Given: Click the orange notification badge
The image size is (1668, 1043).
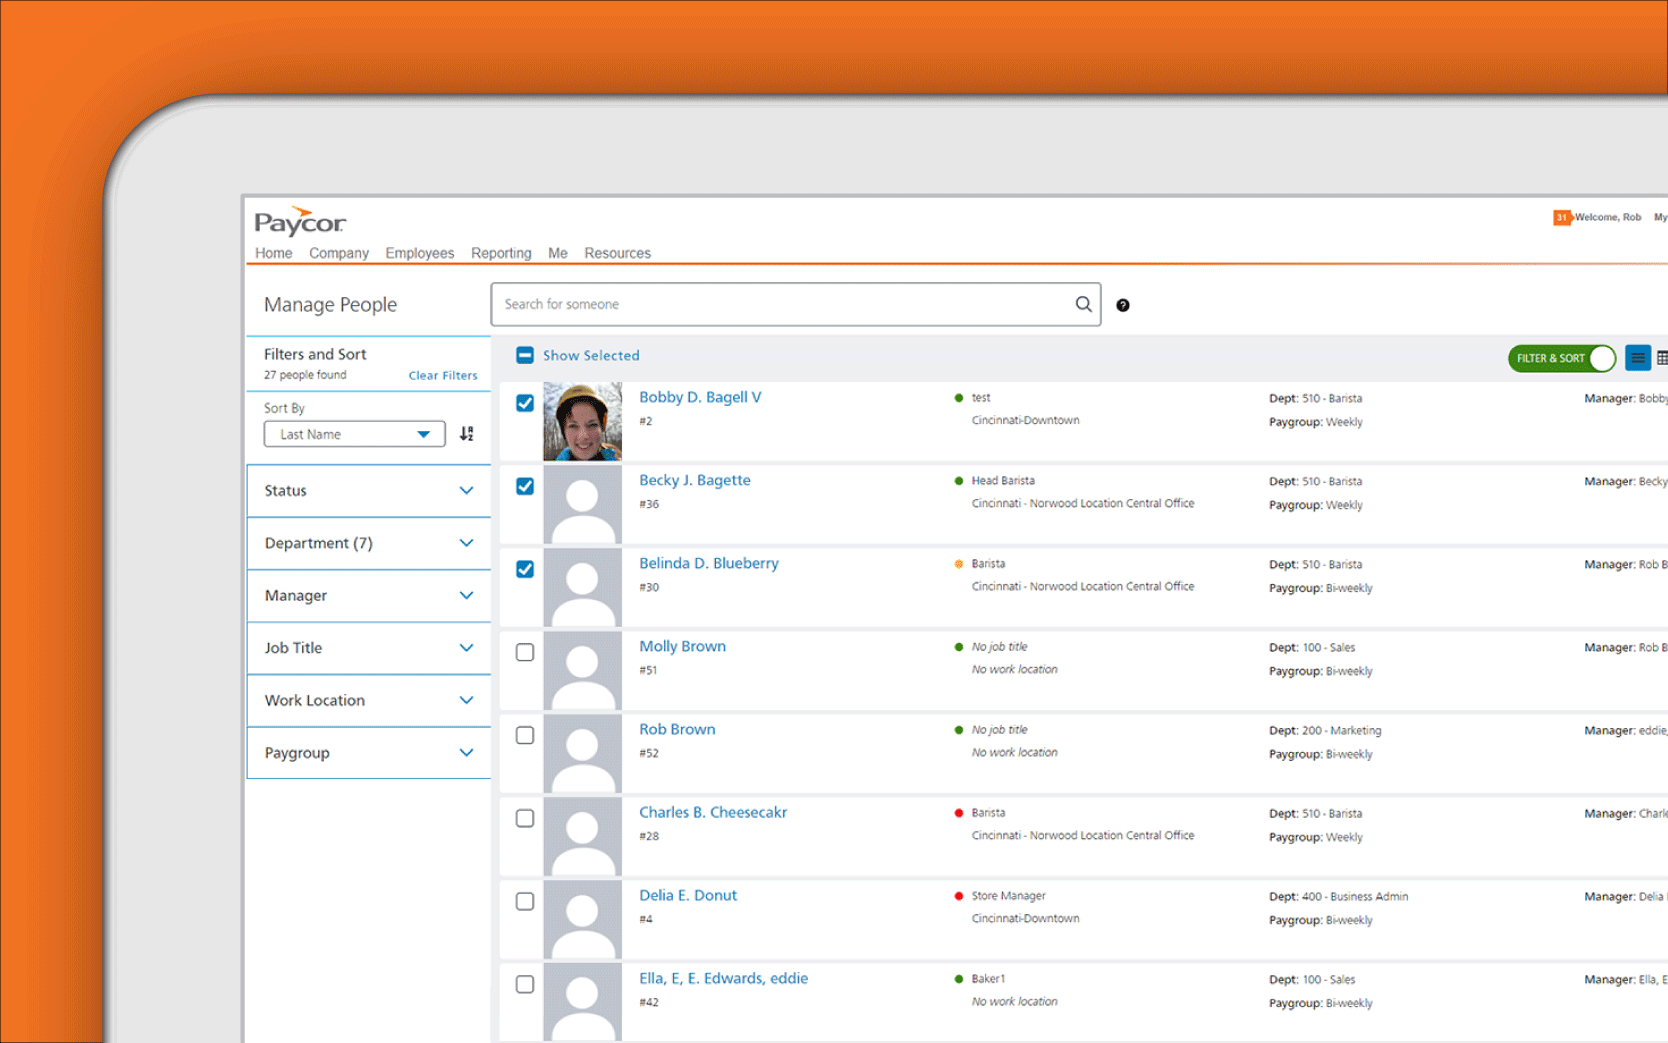Looking at the screenshot, I should point(1562,217).
